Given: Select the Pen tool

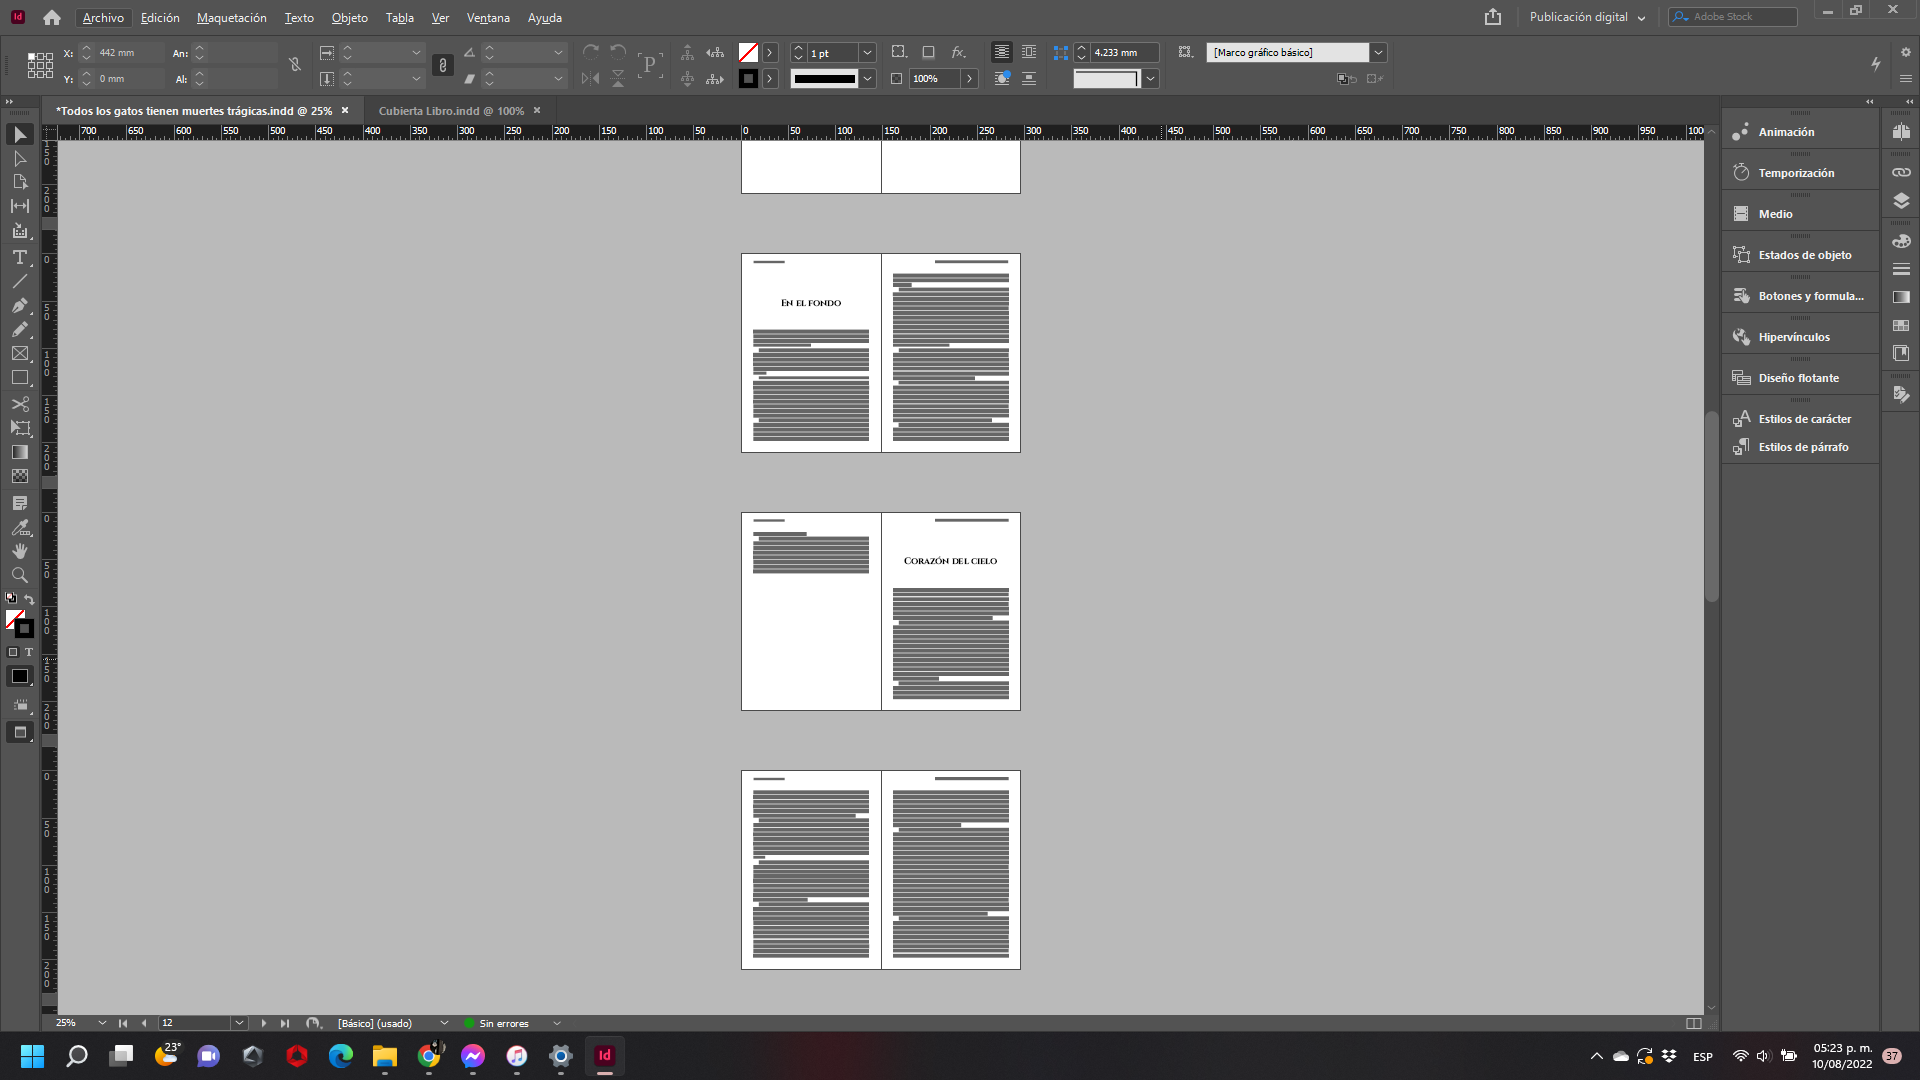Looking at the screenshot, I should pyautogui.click(x=20, y=305).
